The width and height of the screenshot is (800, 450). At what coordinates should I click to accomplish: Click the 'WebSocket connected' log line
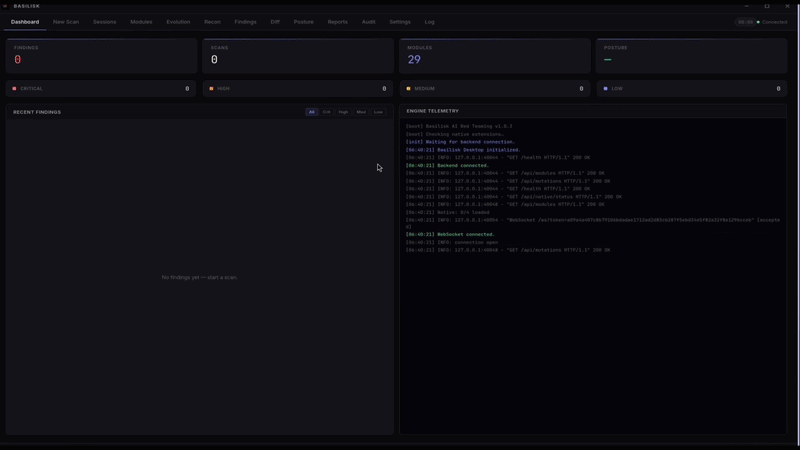450,234
